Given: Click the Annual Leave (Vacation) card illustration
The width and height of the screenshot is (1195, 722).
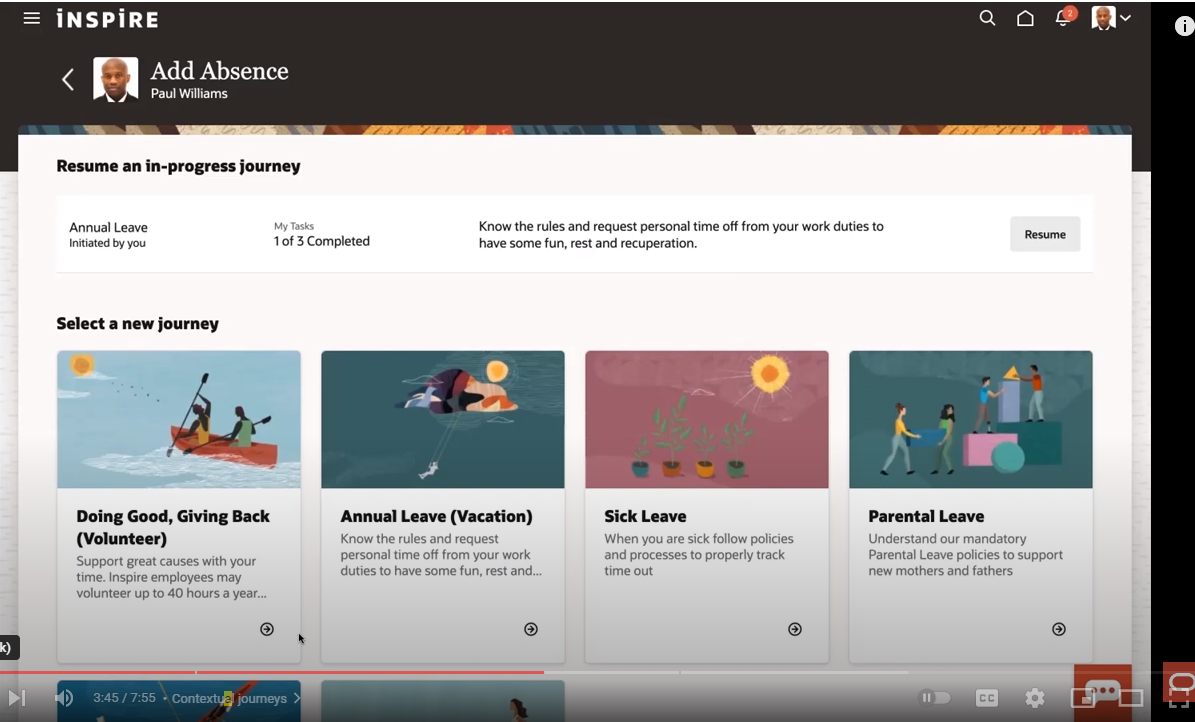Looking at the screenshot, I should coord(442,419).
